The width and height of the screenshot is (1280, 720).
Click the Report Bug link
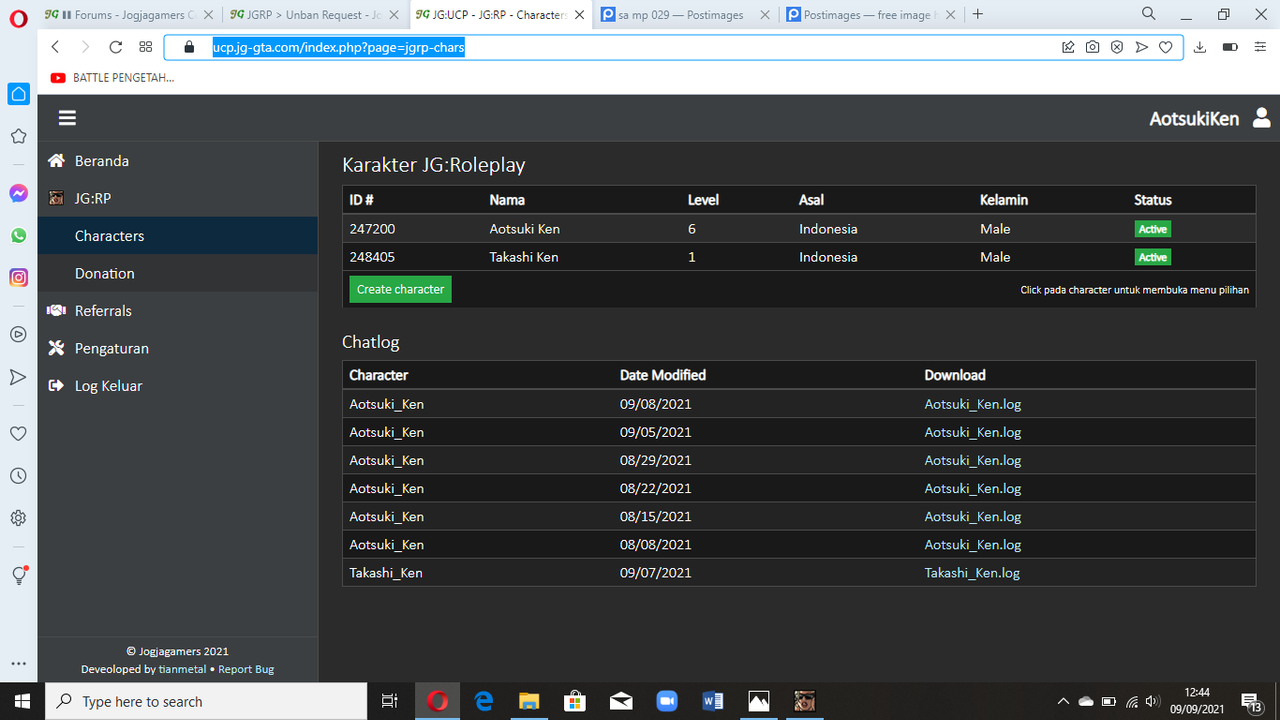tap(246, 669)
